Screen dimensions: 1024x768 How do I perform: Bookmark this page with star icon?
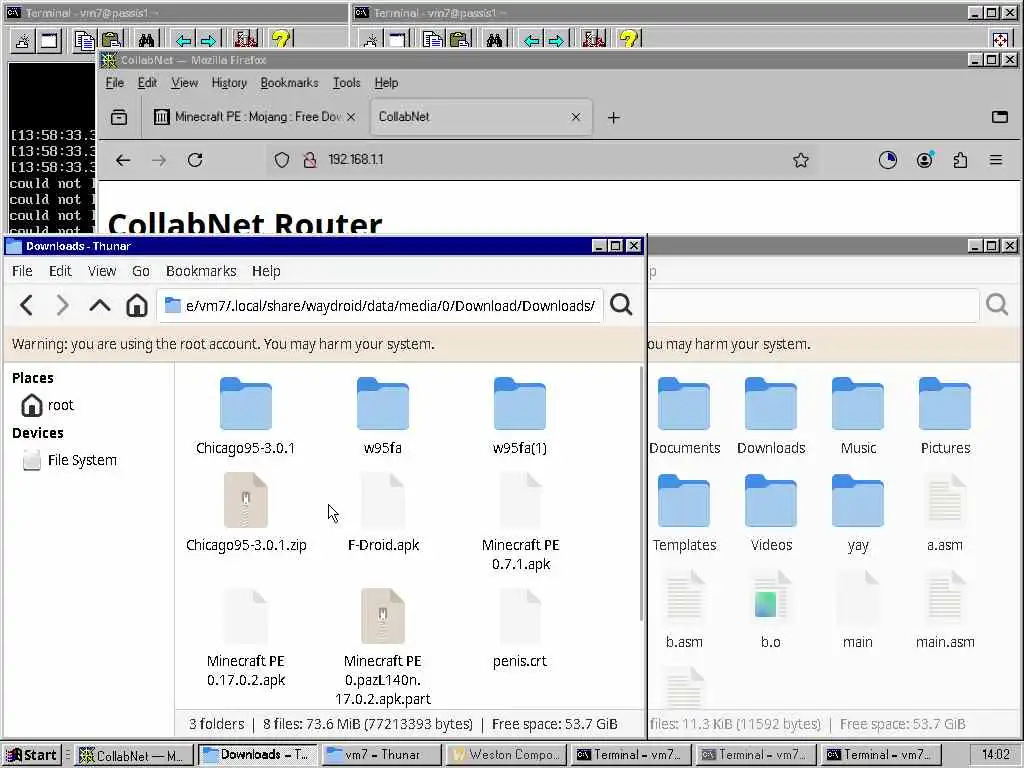click(x=801, y=160)
